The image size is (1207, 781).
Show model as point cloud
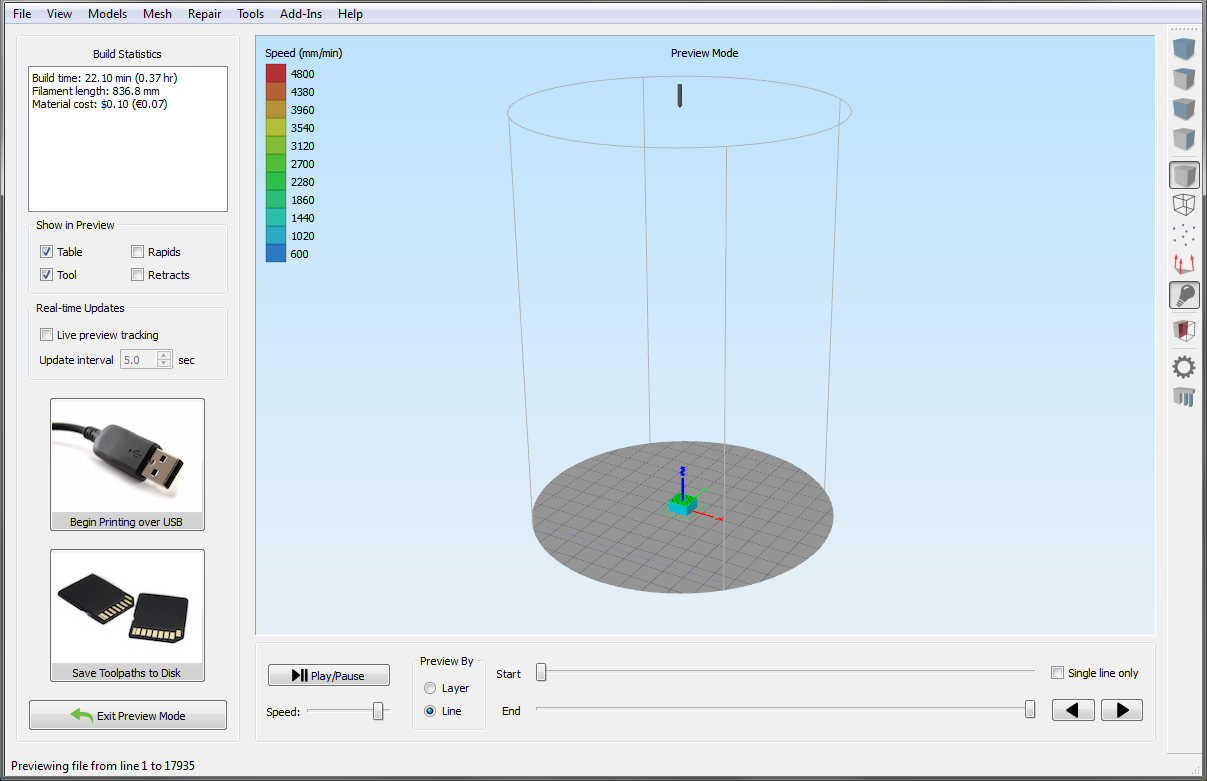(1184, 235)
